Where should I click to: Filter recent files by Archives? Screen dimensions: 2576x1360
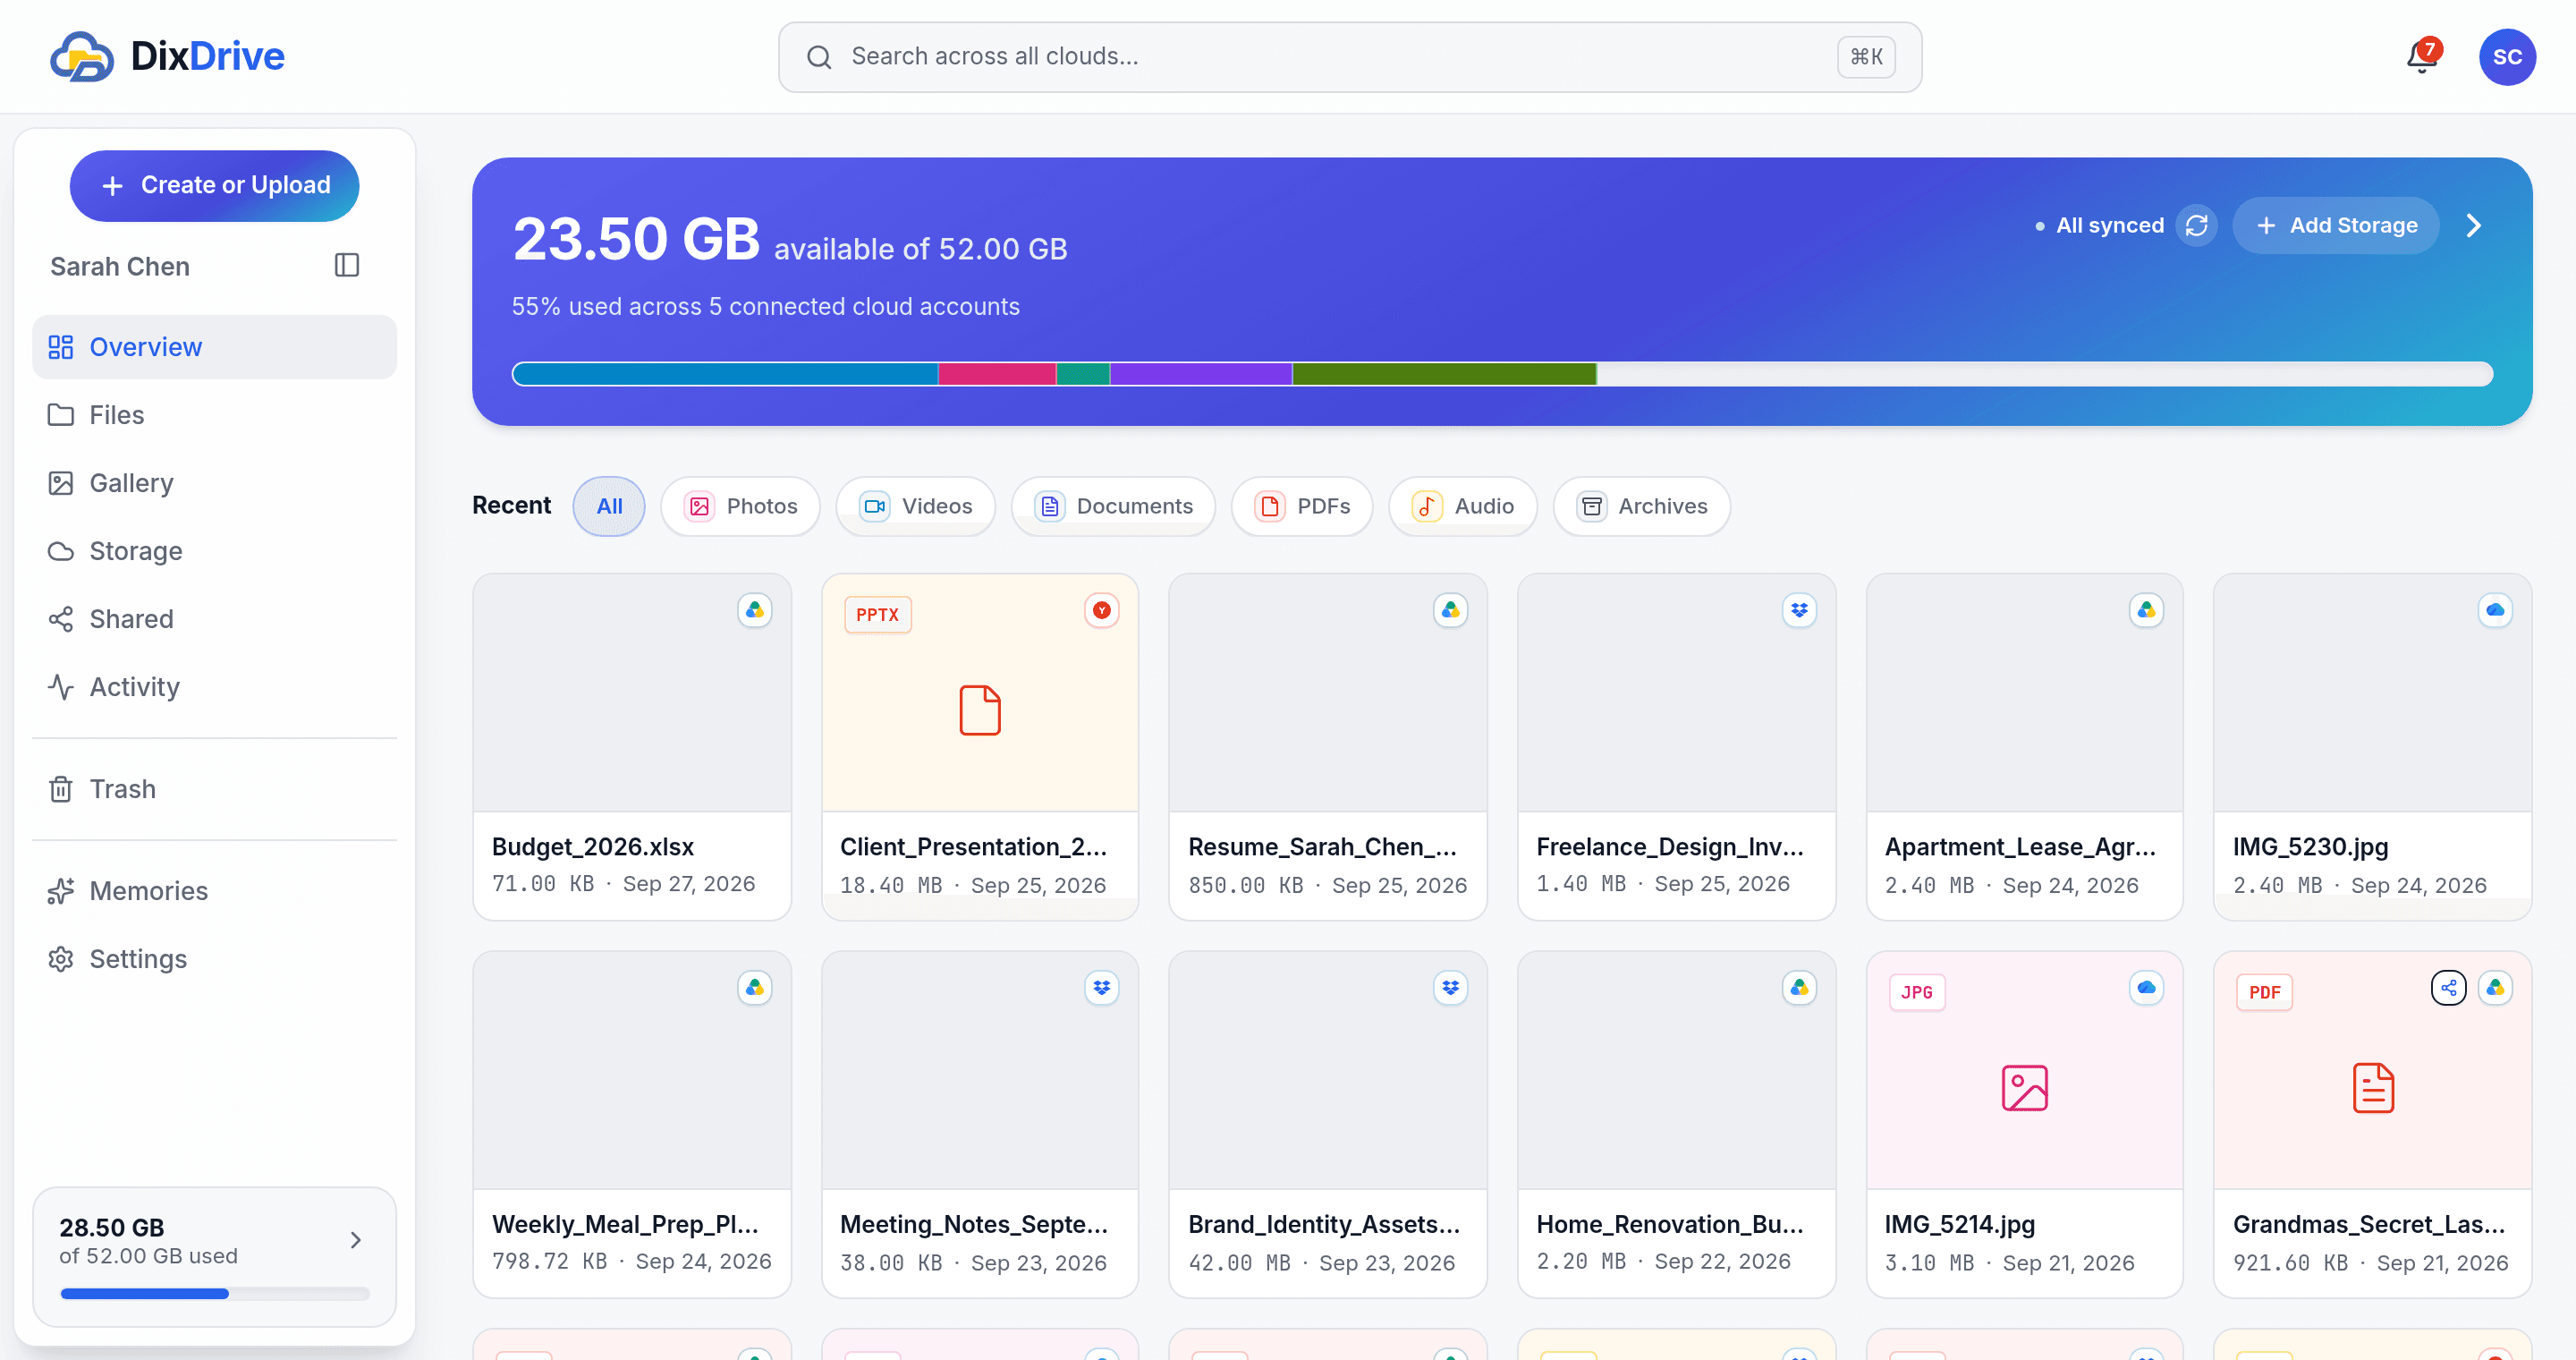(x=1641, y=506)
